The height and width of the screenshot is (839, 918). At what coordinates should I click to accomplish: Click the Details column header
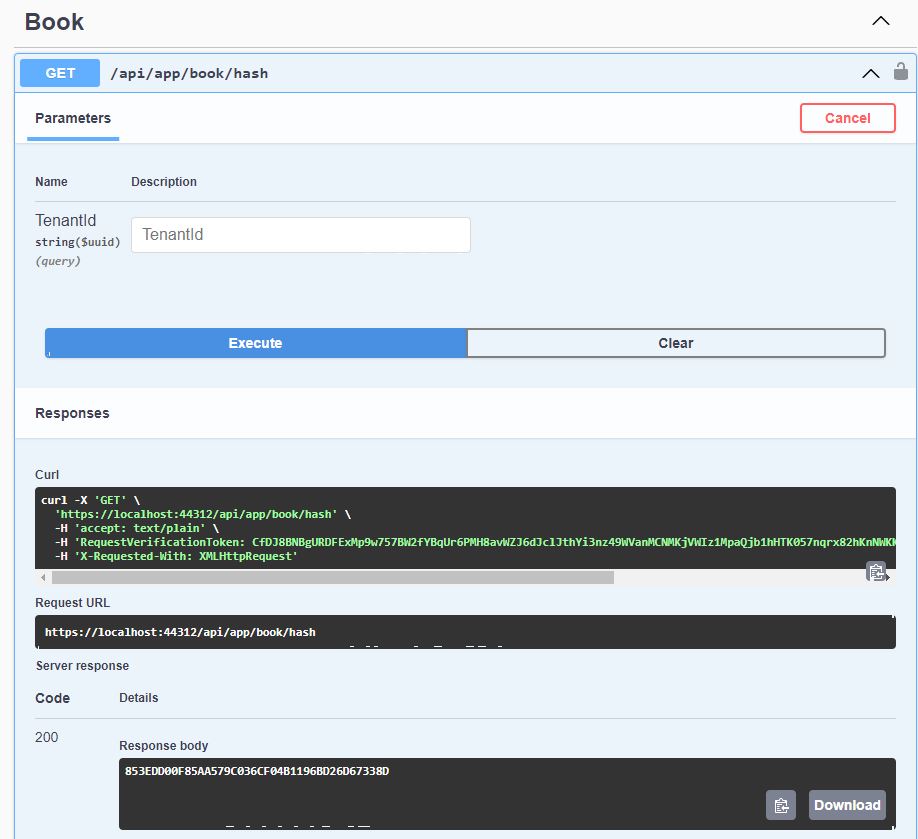139,698
